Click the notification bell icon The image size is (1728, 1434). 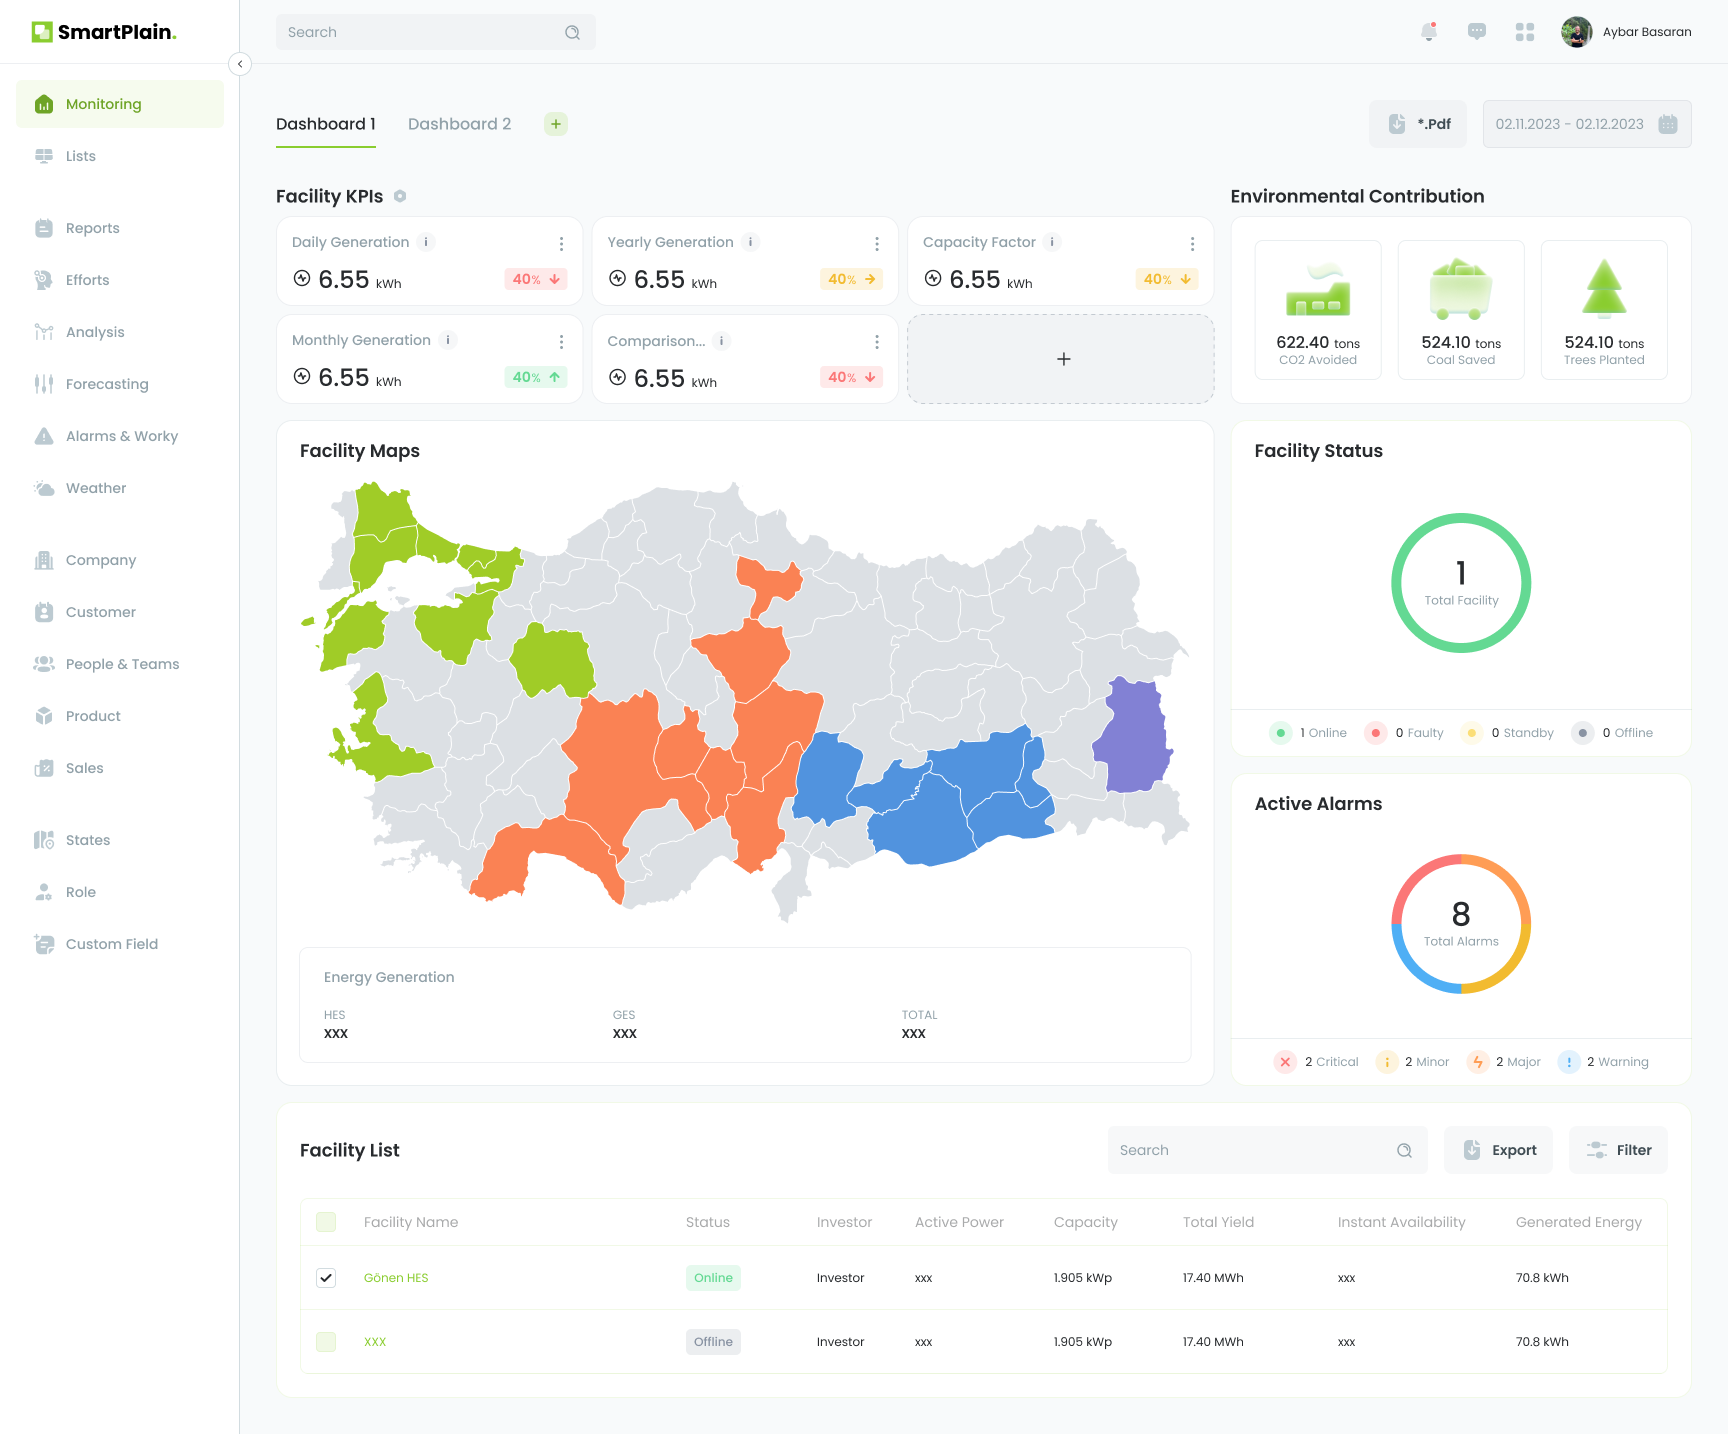(1429, 32)
